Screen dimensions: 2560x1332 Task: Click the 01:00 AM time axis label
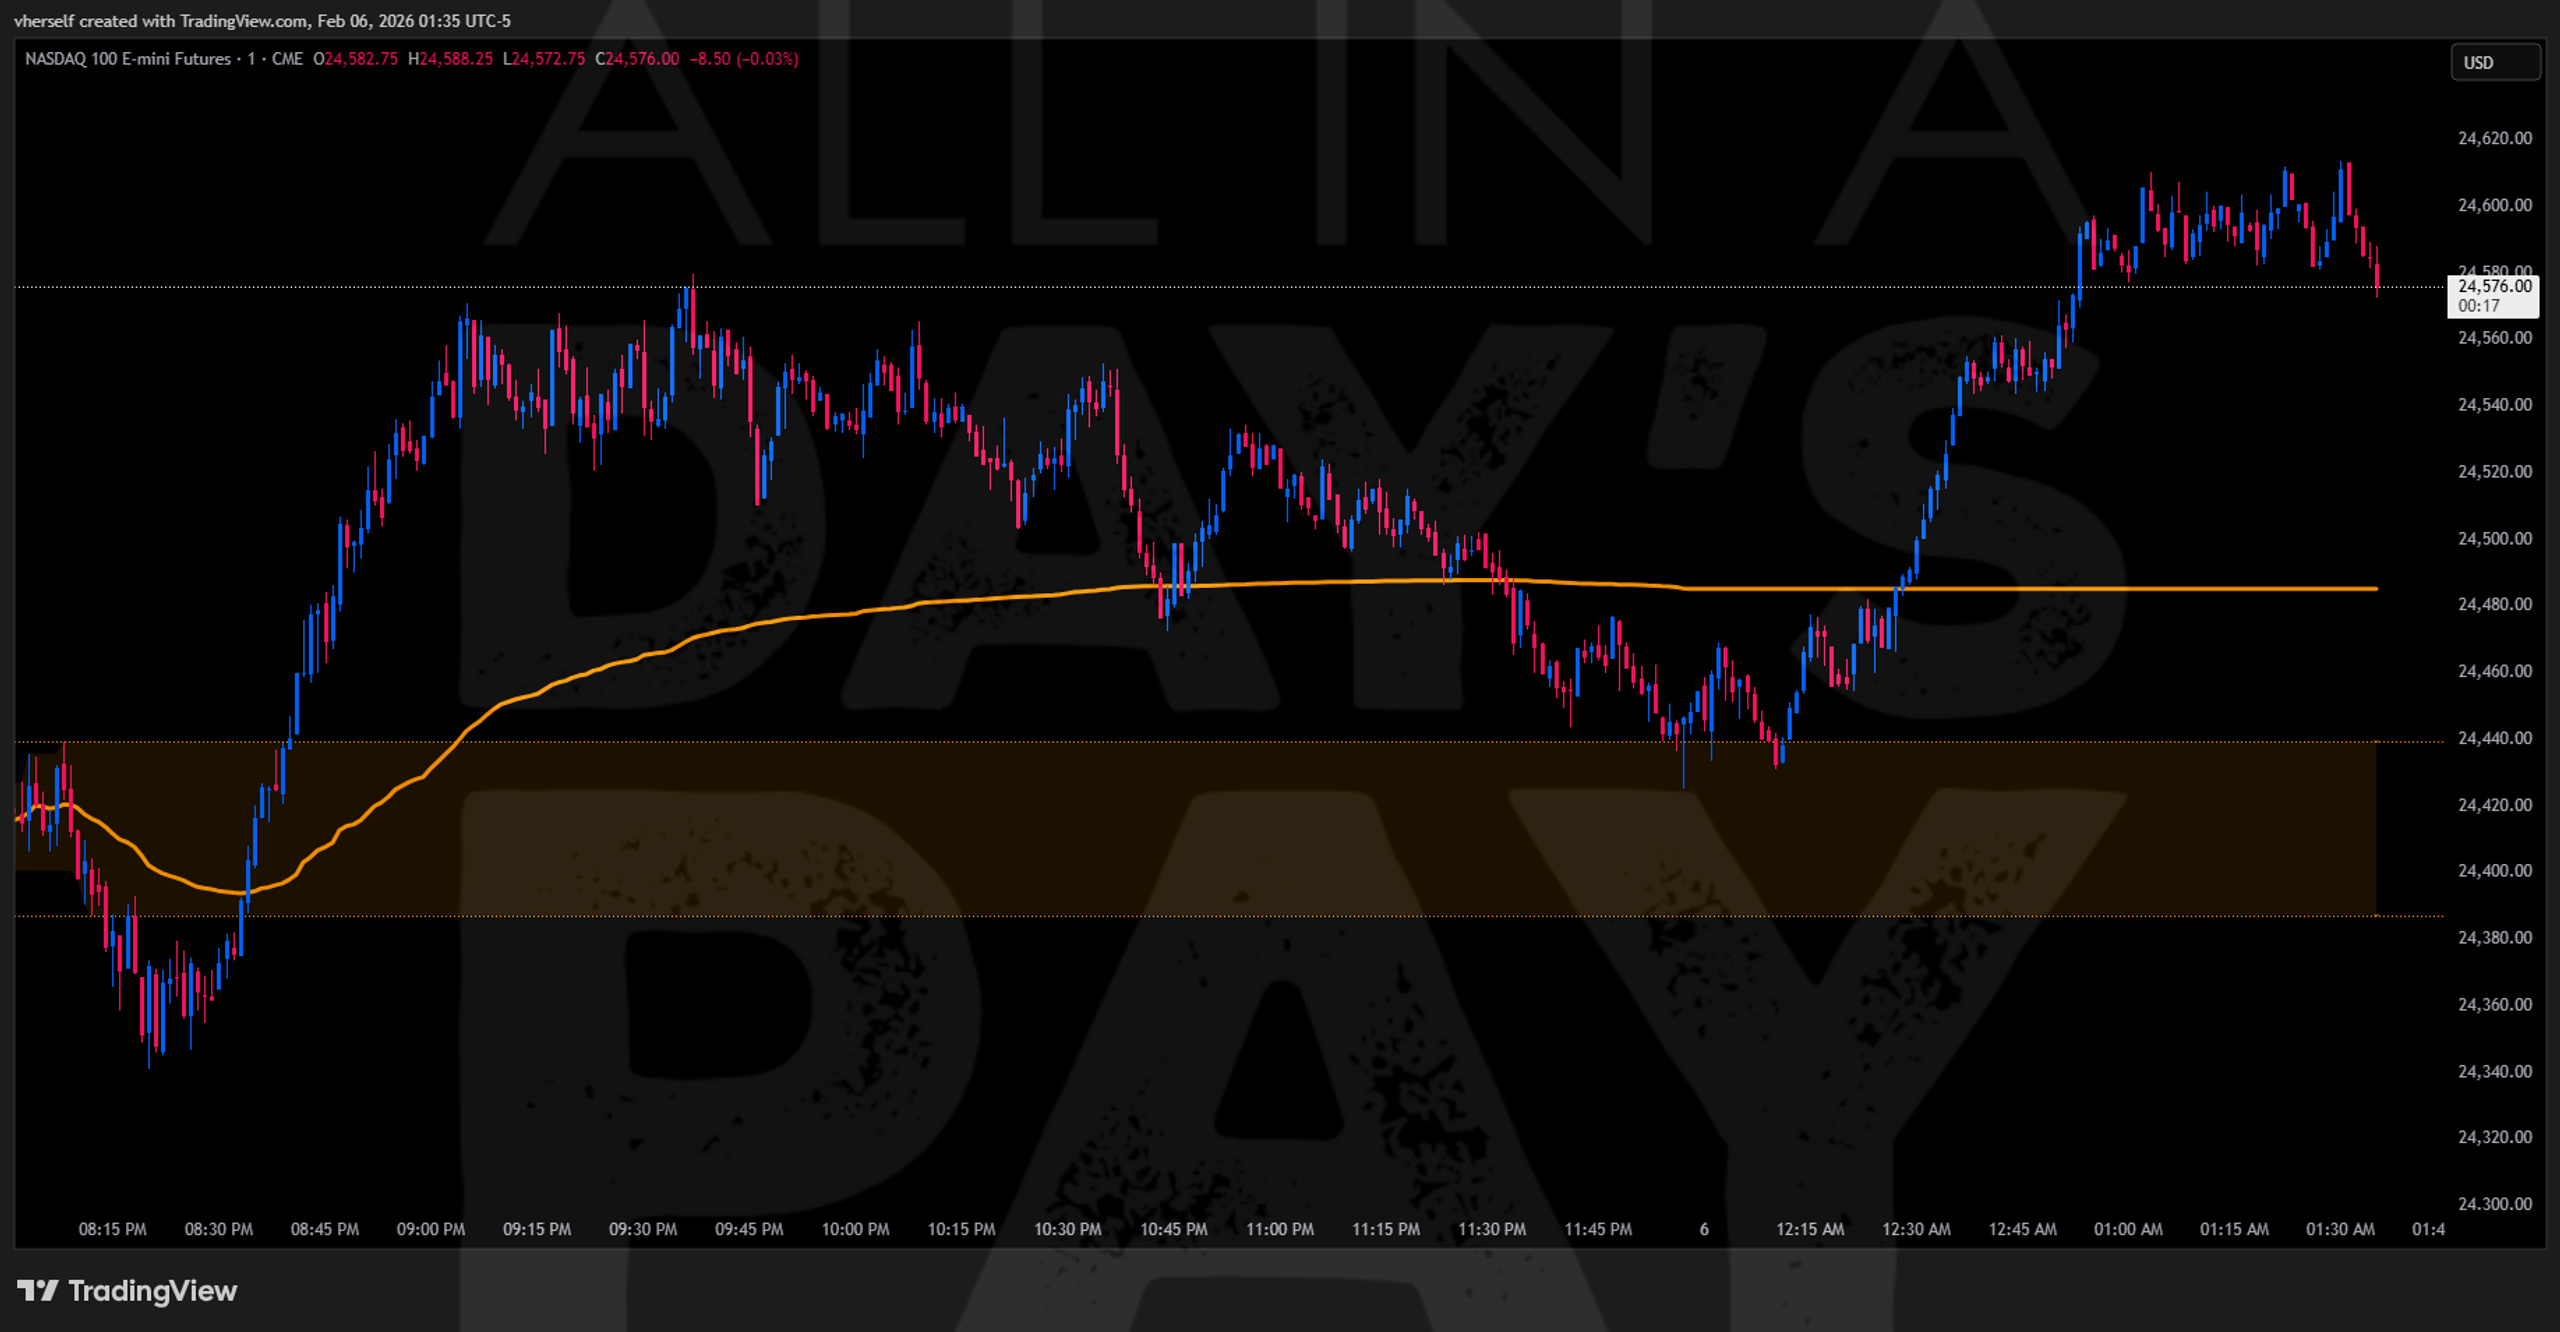tap(2128, 1229)
